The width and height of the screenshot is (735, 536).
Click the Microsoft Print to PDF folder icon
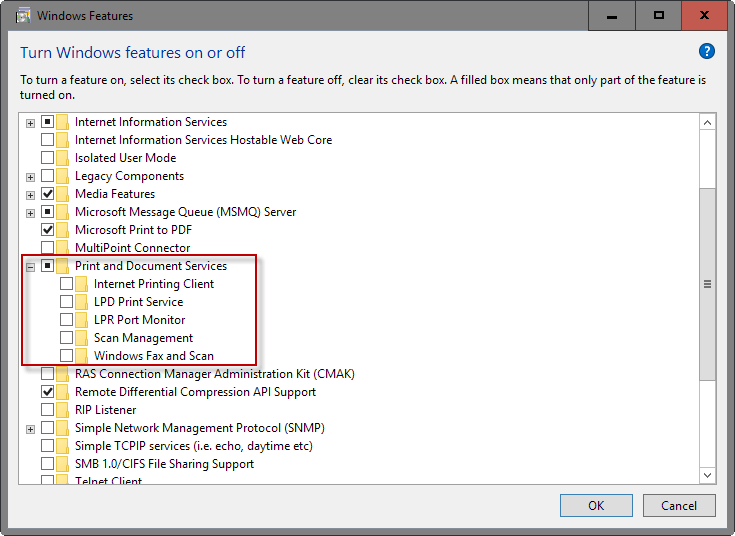click(62, 230)
